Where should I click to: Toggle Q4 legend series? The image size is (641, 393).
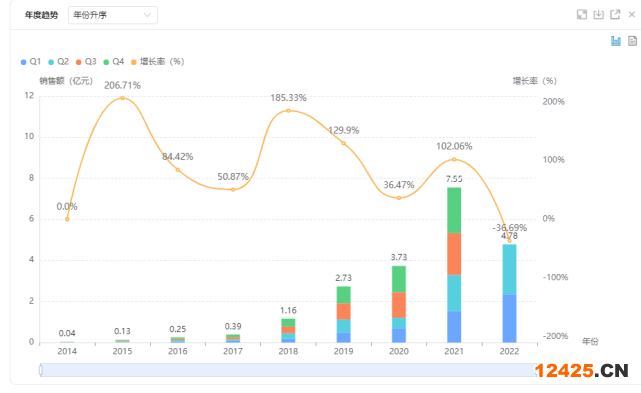coord(114,62)
